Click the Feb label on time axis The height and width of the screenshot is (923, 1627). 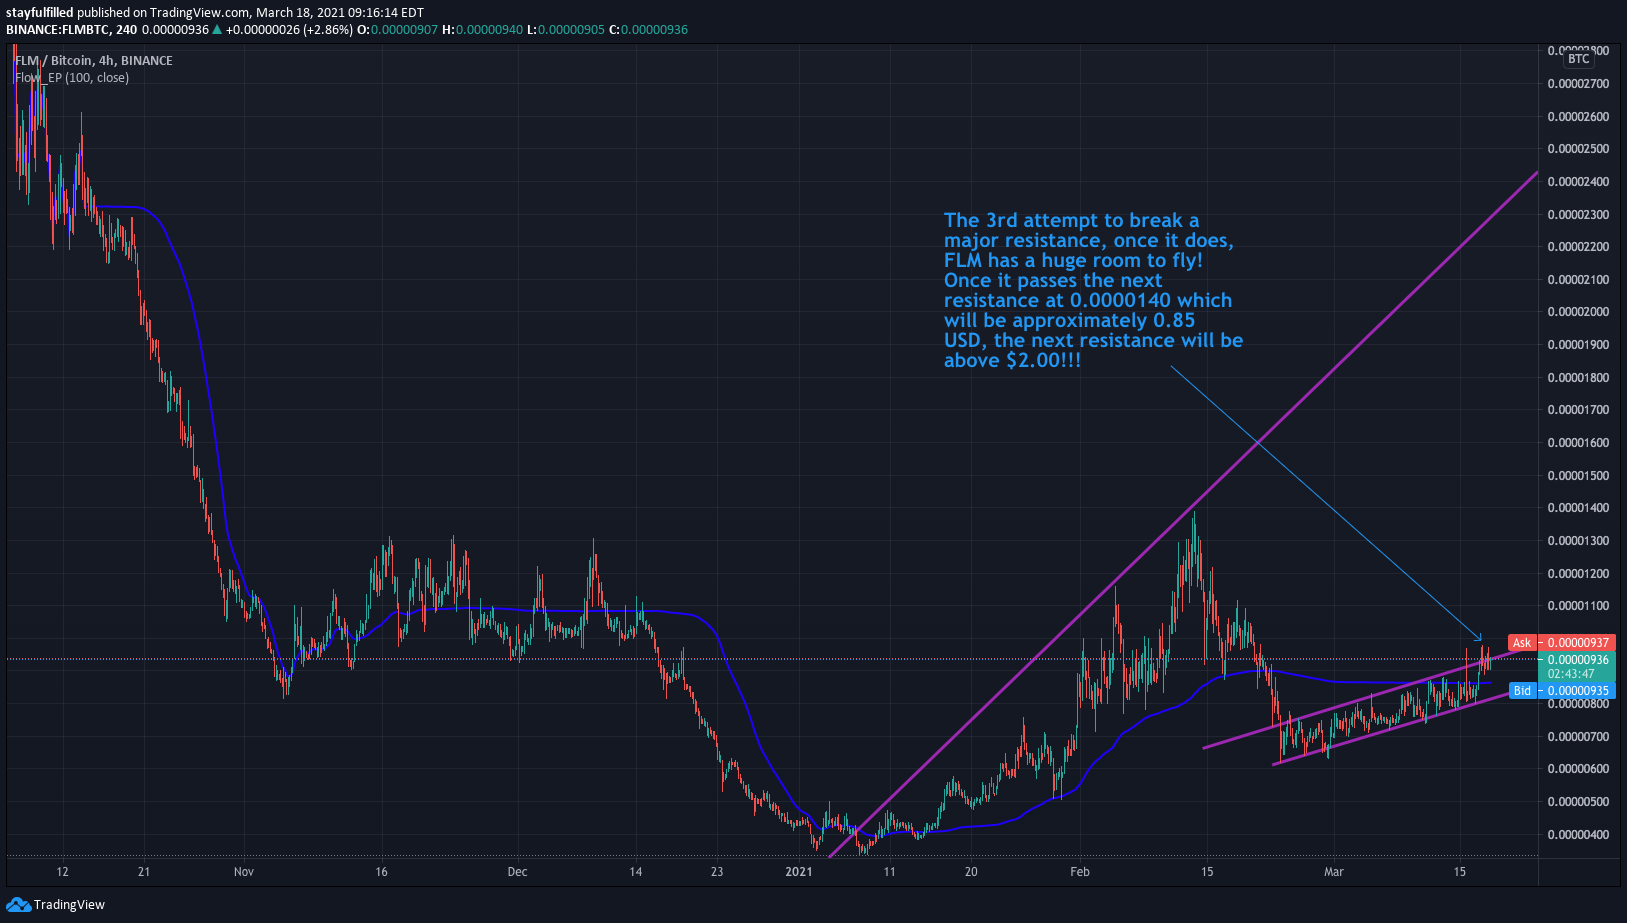(1080, 872)
